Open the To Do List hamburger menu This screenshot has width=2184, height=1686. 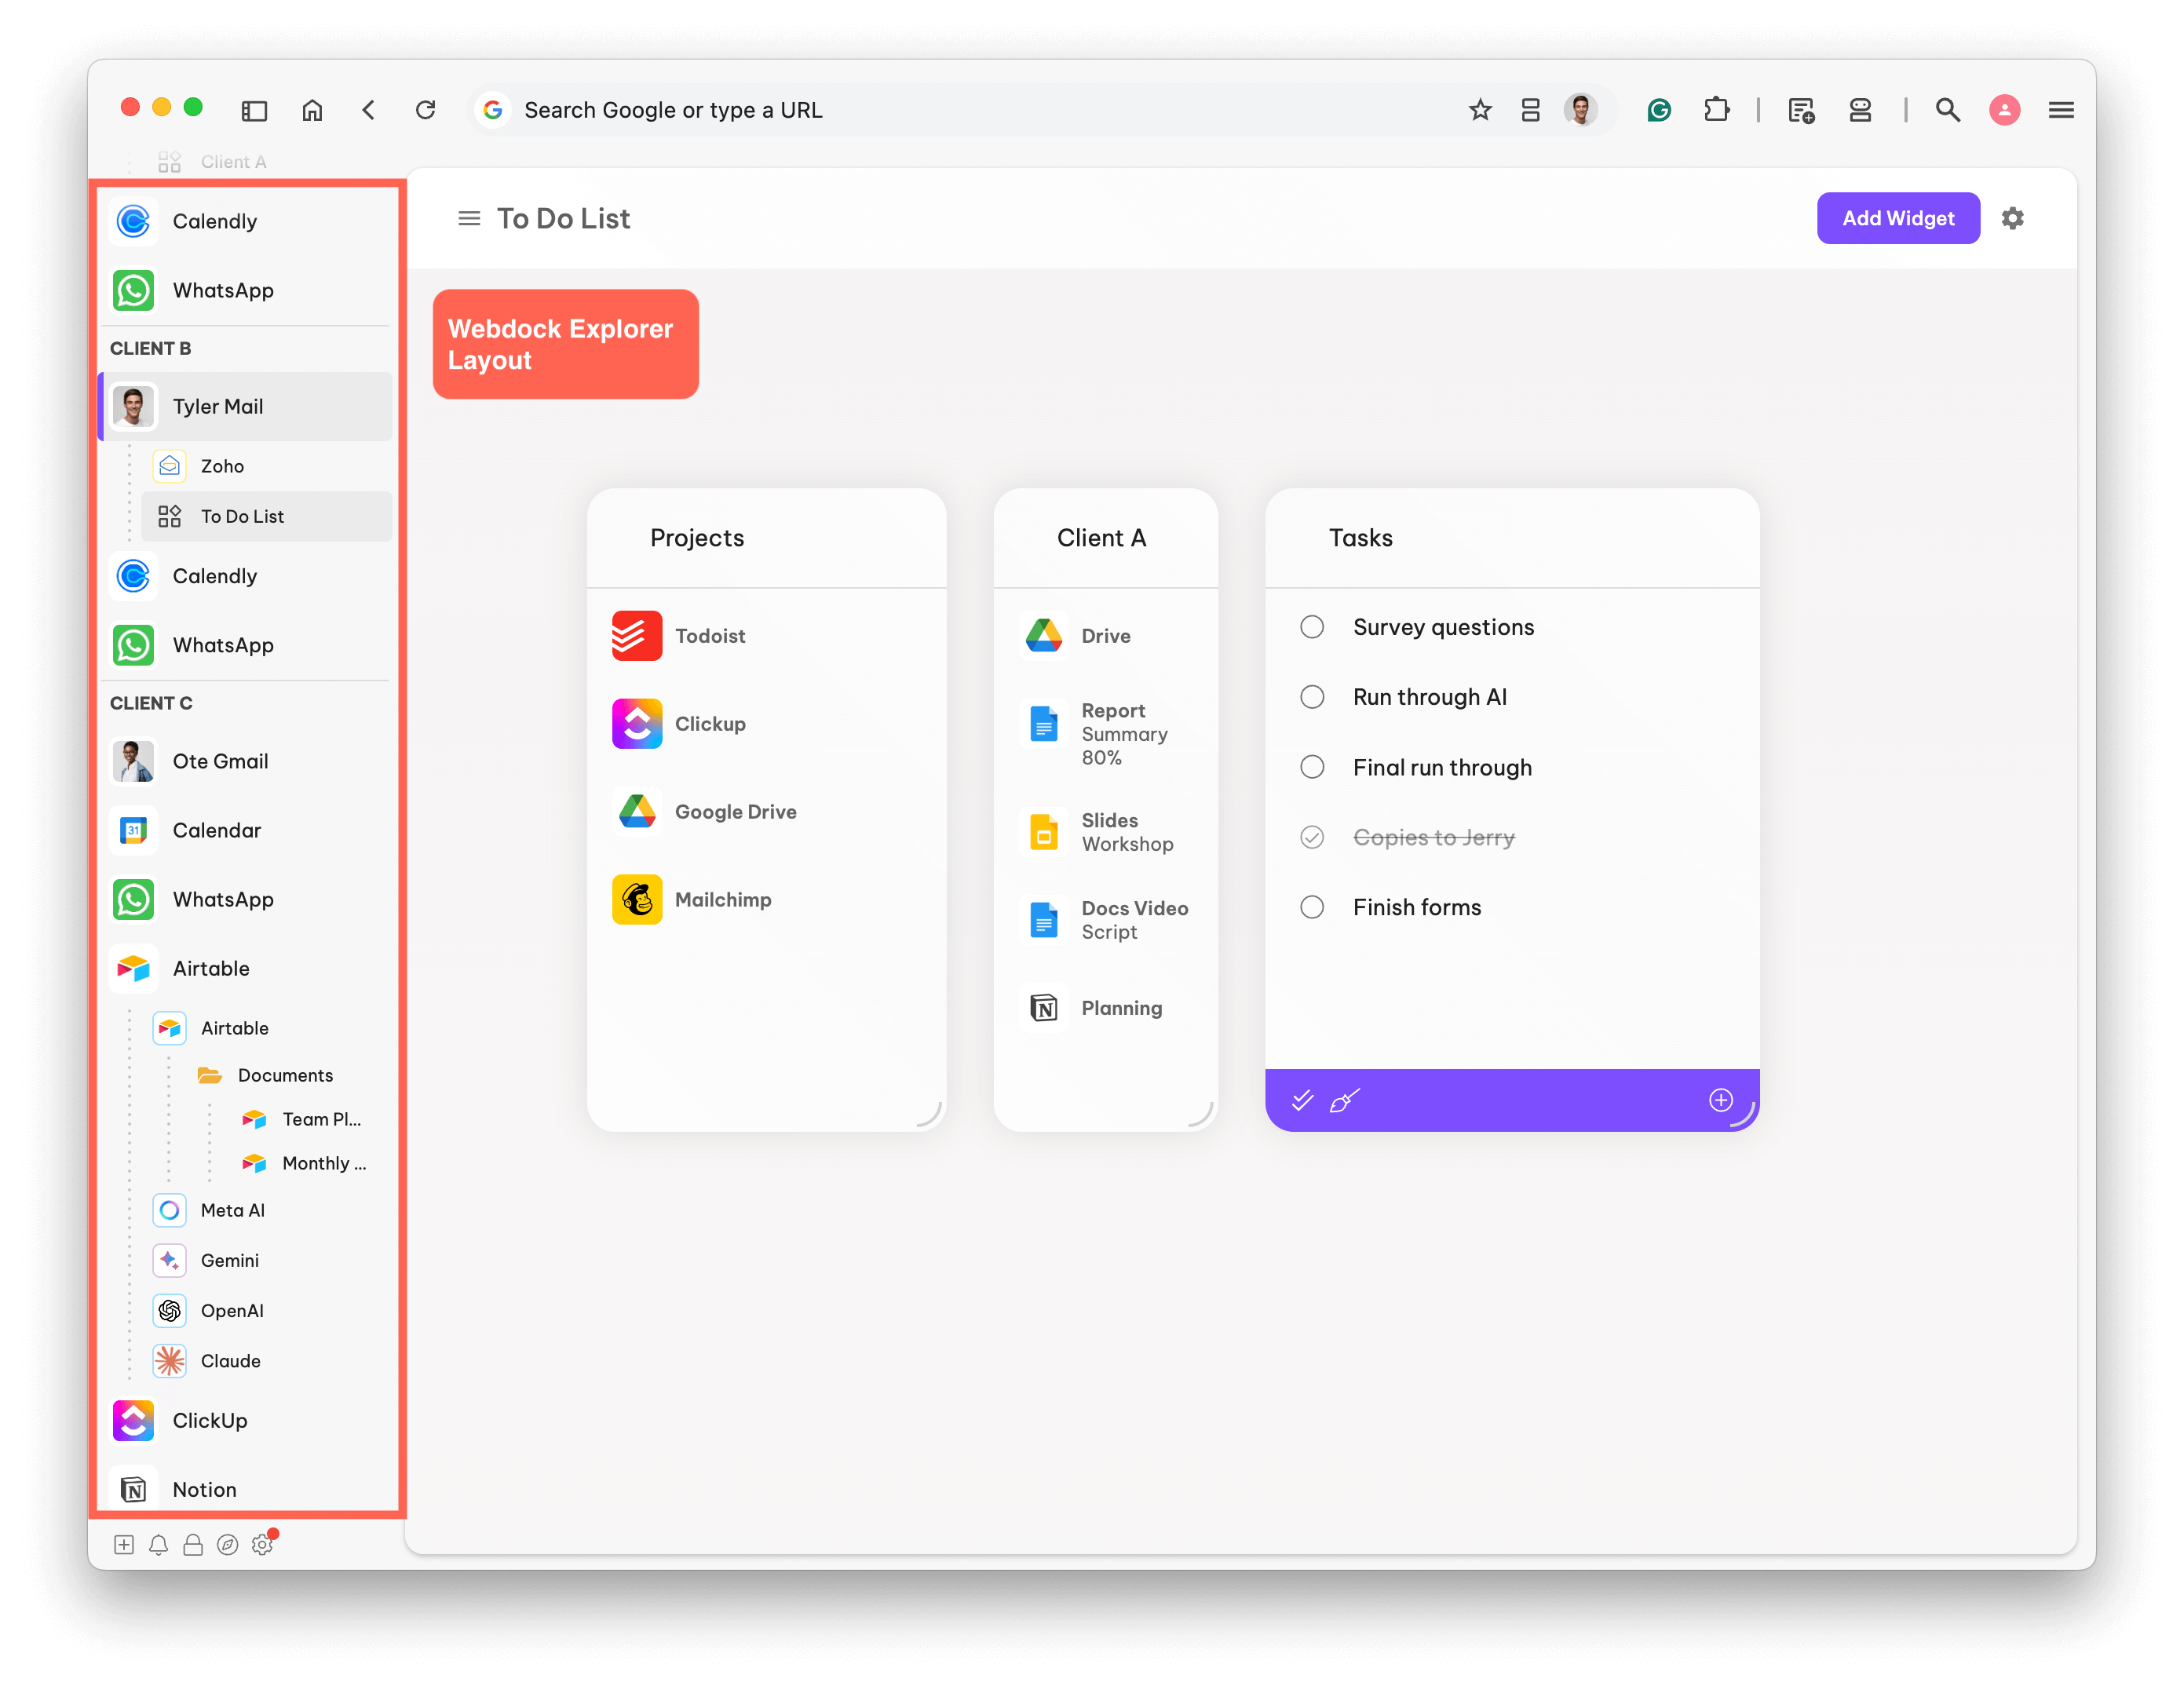point(468,218)
